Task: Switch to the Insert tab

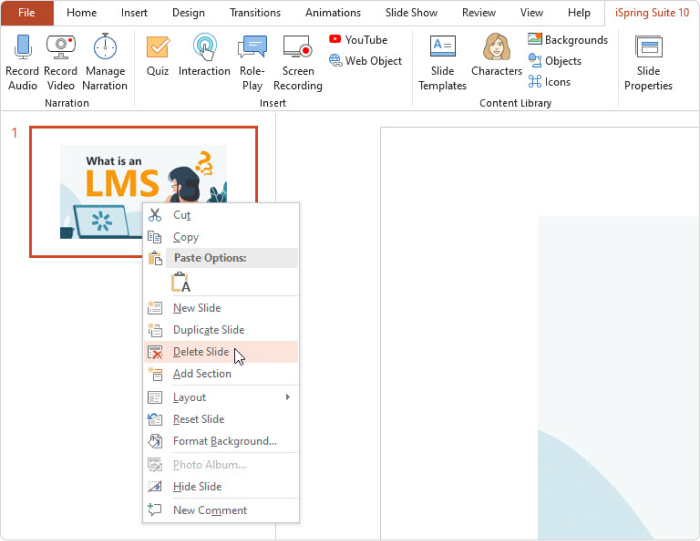Action: click(x=134, y=12)
